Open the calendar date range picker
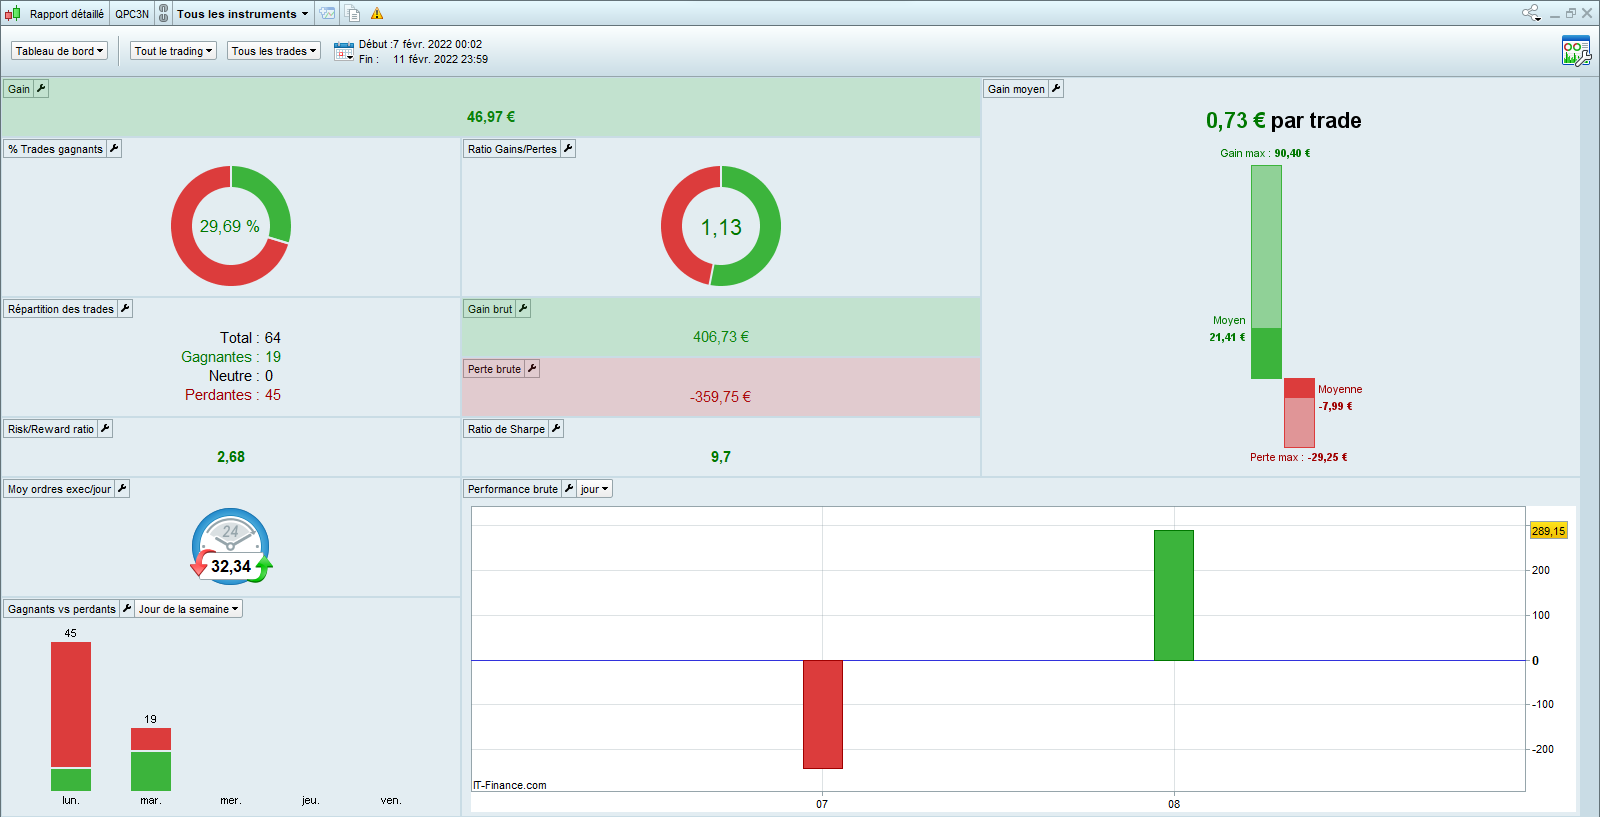1600x817 pixels. (x=344, y=51)
